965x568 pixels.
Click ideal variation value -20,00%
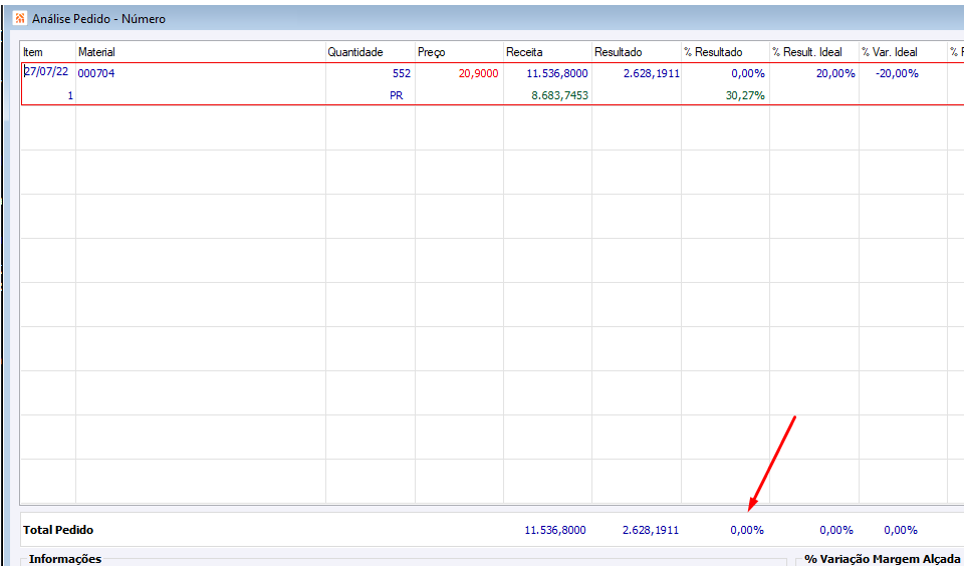897,73
